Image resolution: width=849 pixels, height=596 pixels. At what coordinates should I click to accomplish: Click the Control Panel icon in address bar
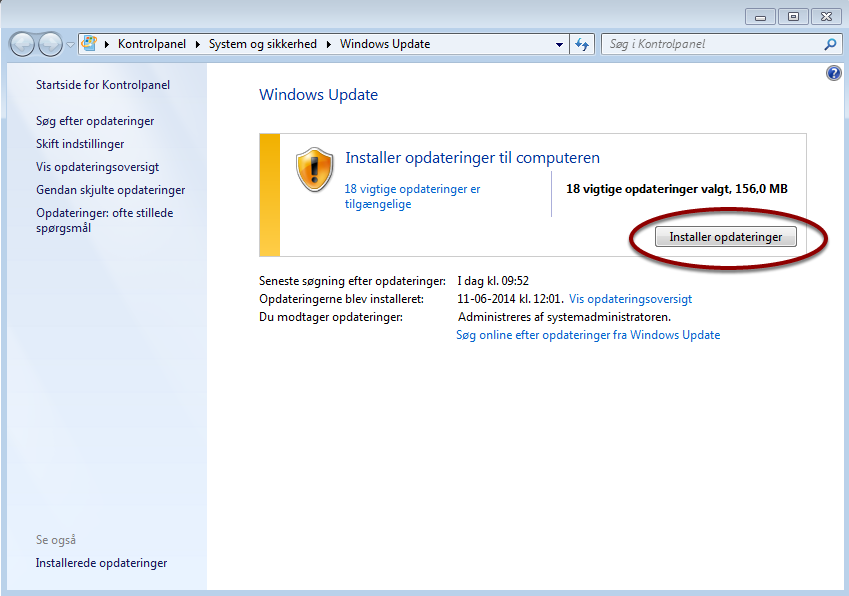click(x=89, y=43)
